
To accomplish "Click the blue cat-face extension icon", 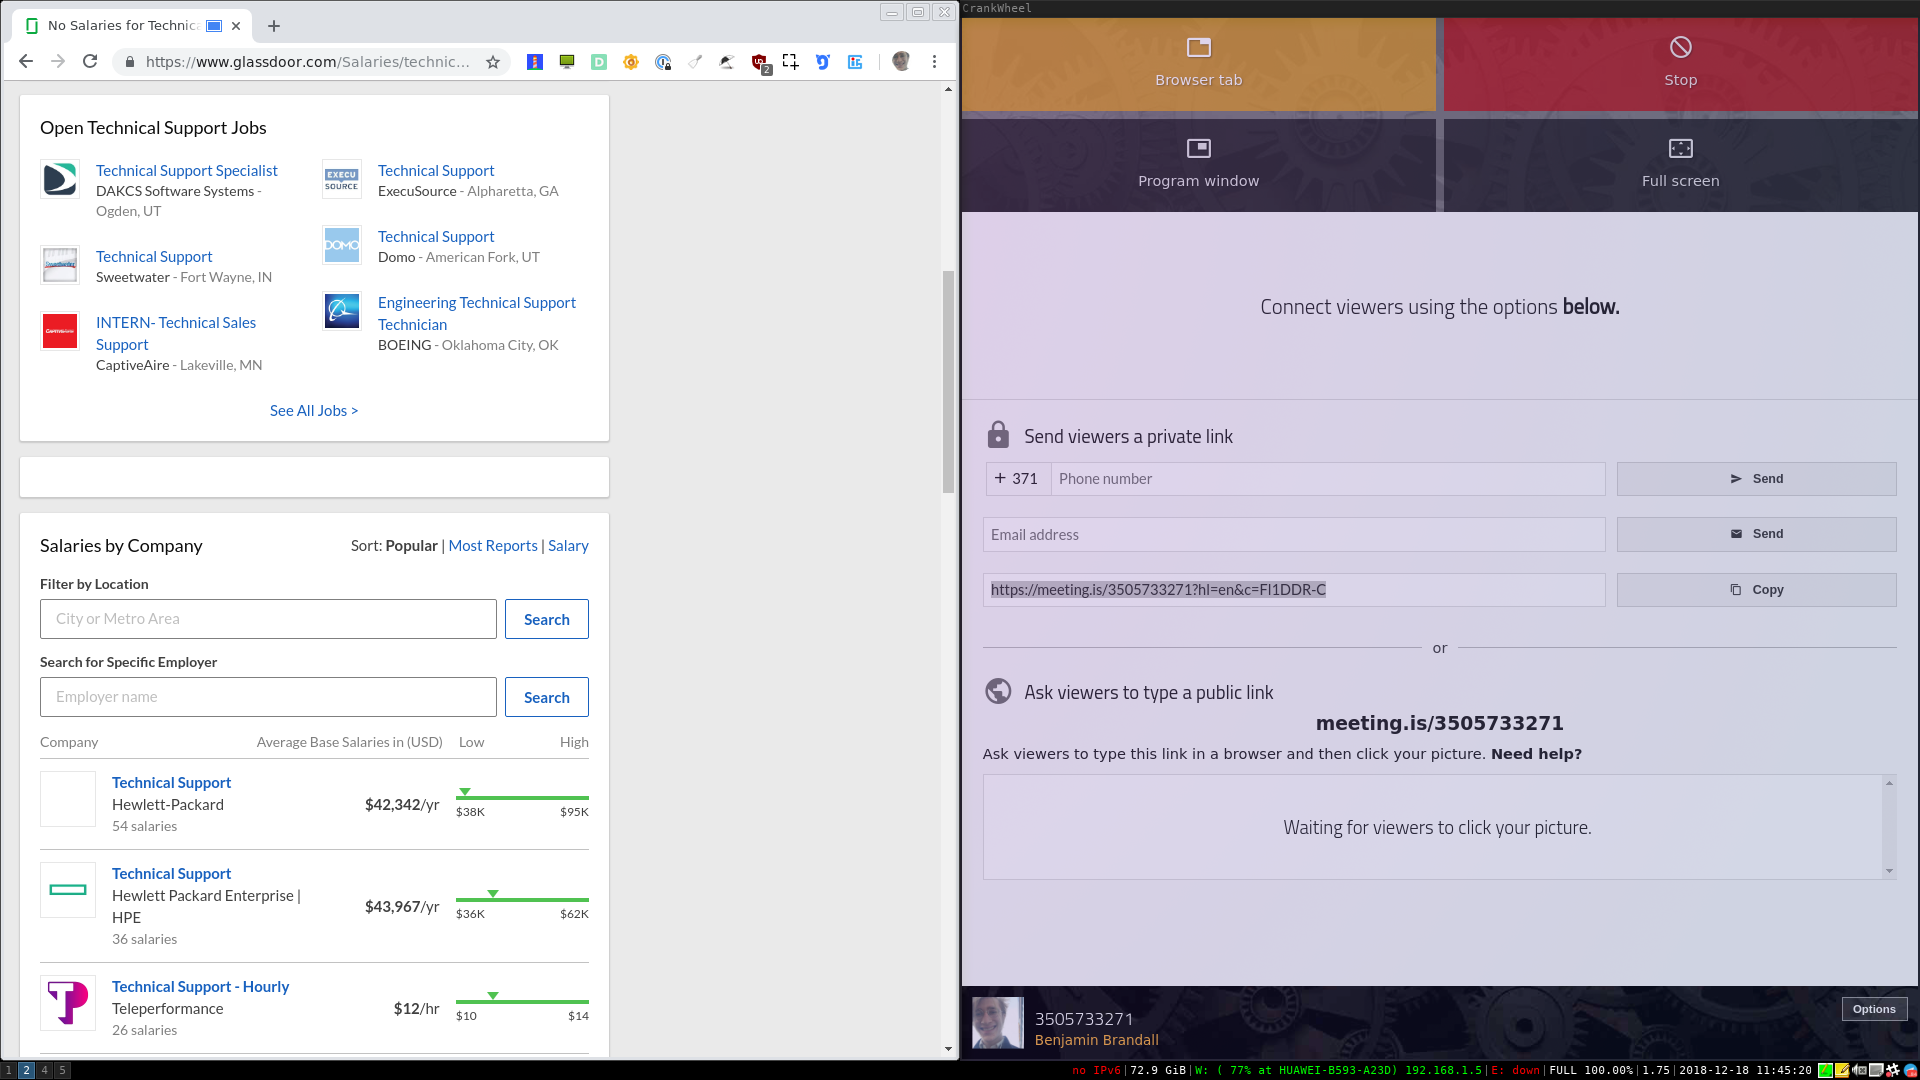I will coord(823,62).
